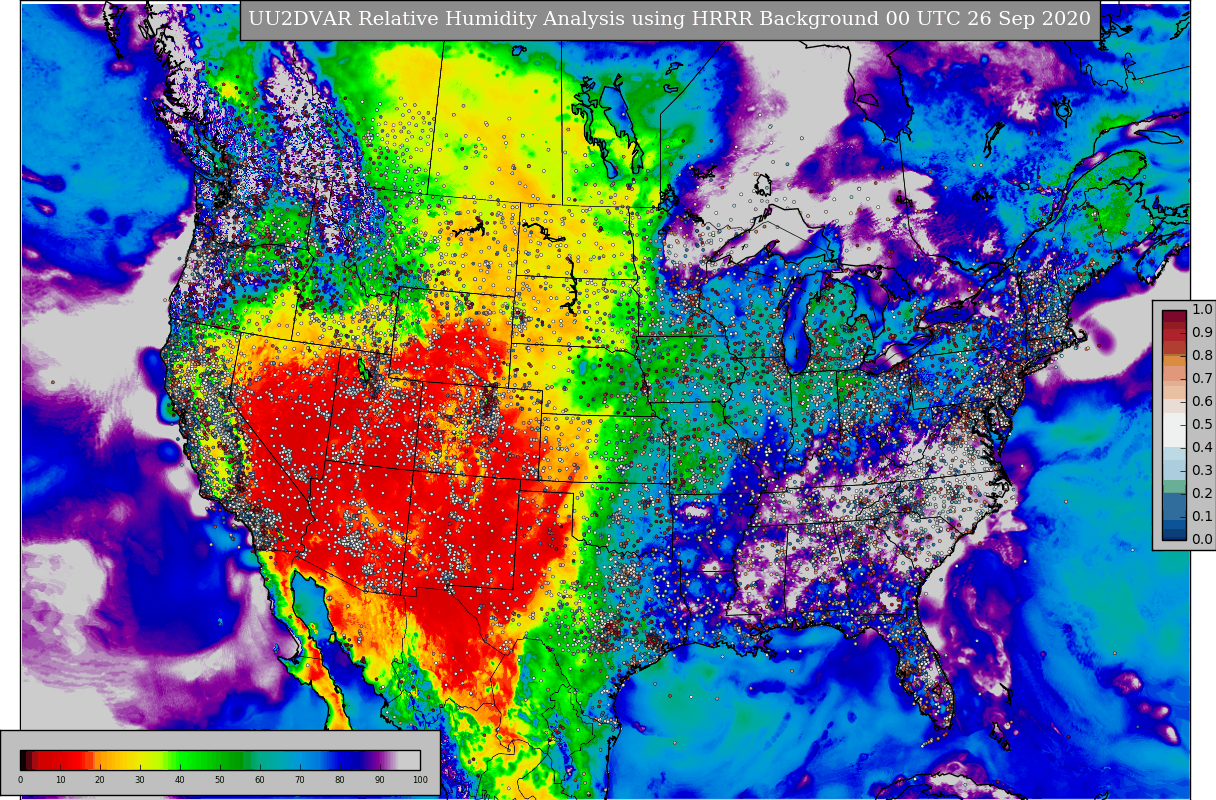This screenshot has width=1216, height=800.
Task: Click the black end of humidity colorbar
Action: 24,760
